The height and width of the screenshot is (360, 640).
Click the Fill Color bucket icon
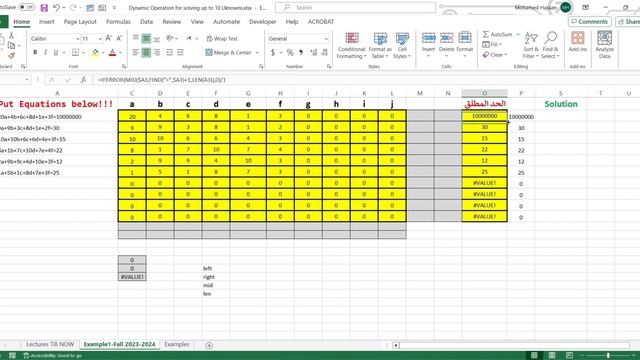(95, 53)
